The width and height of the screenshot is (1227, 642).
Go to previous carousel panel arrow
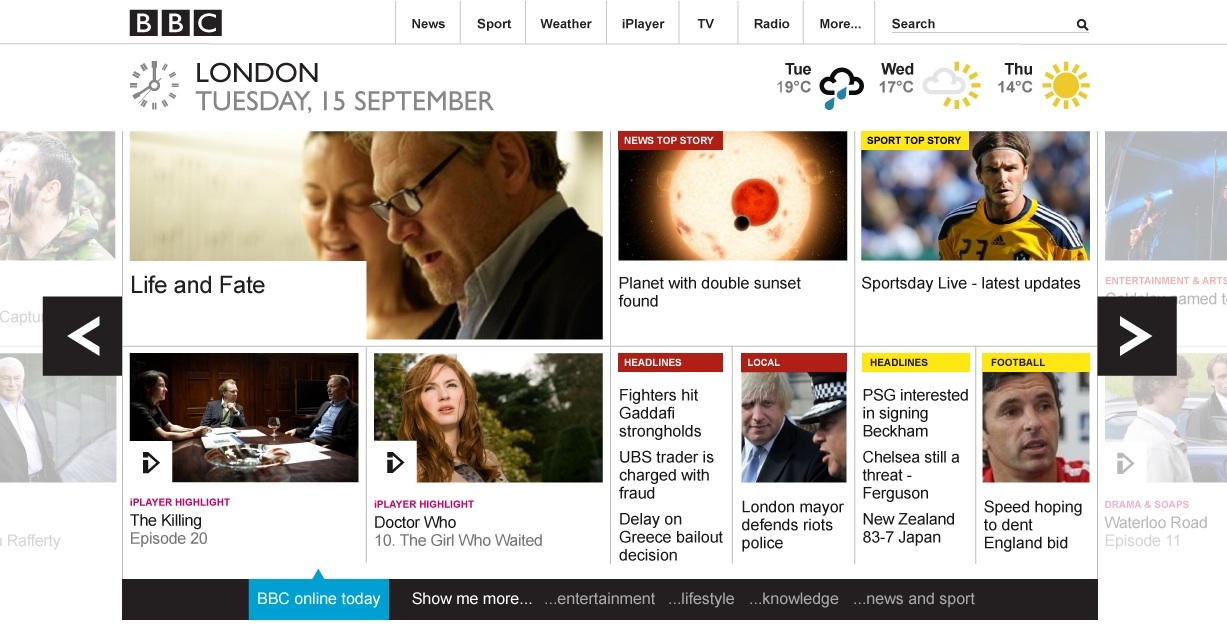click(83, 336)
